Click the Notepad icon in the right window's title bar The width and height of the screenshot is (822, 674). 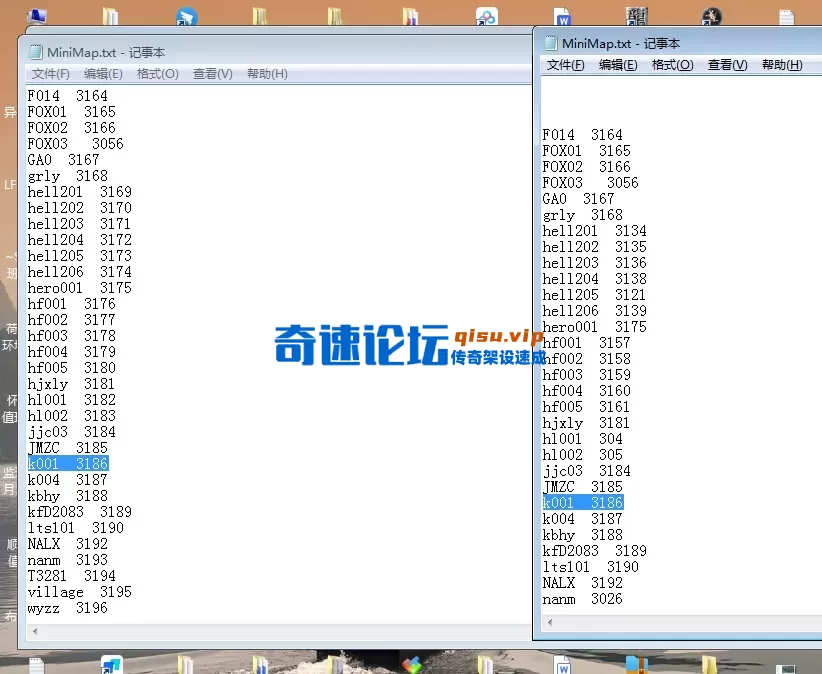(x=550, y=43)
